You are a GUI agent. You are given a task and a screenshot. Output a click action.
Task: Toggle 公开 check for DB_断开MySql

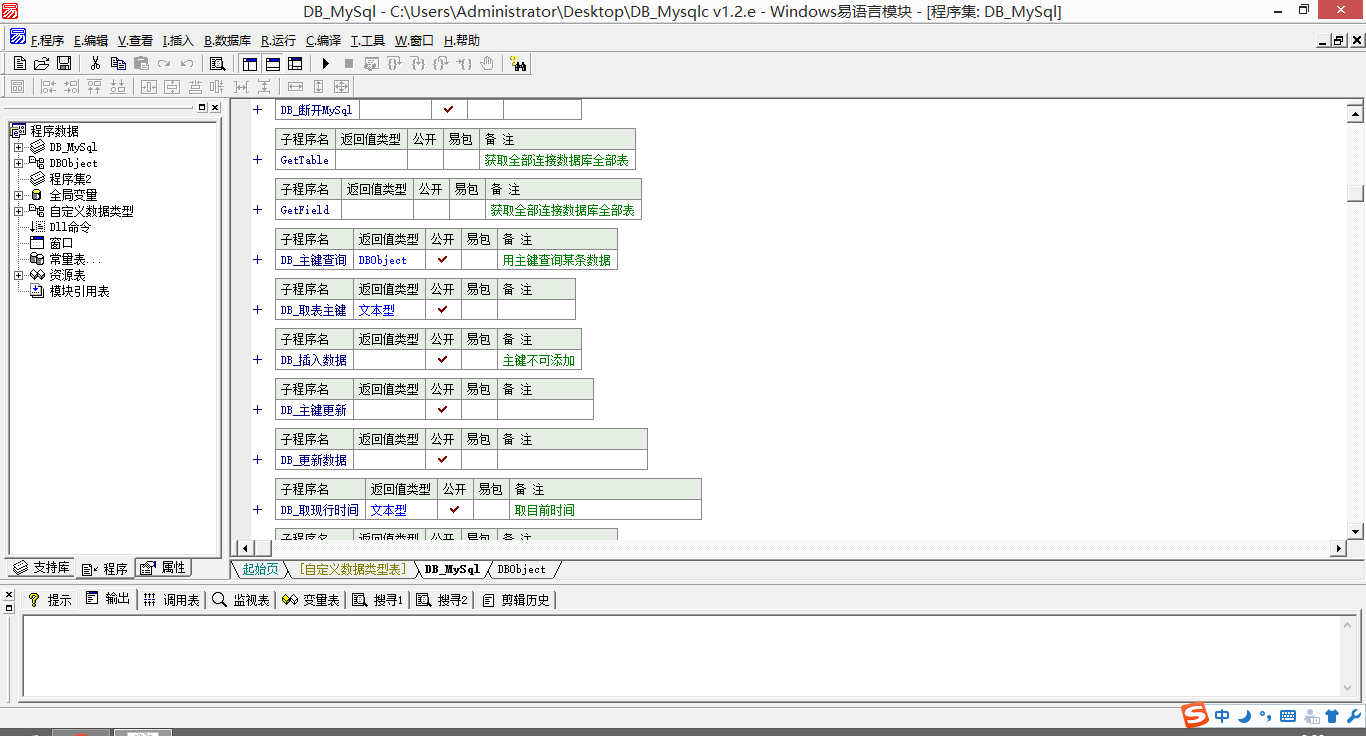click(x=449, y=109)
